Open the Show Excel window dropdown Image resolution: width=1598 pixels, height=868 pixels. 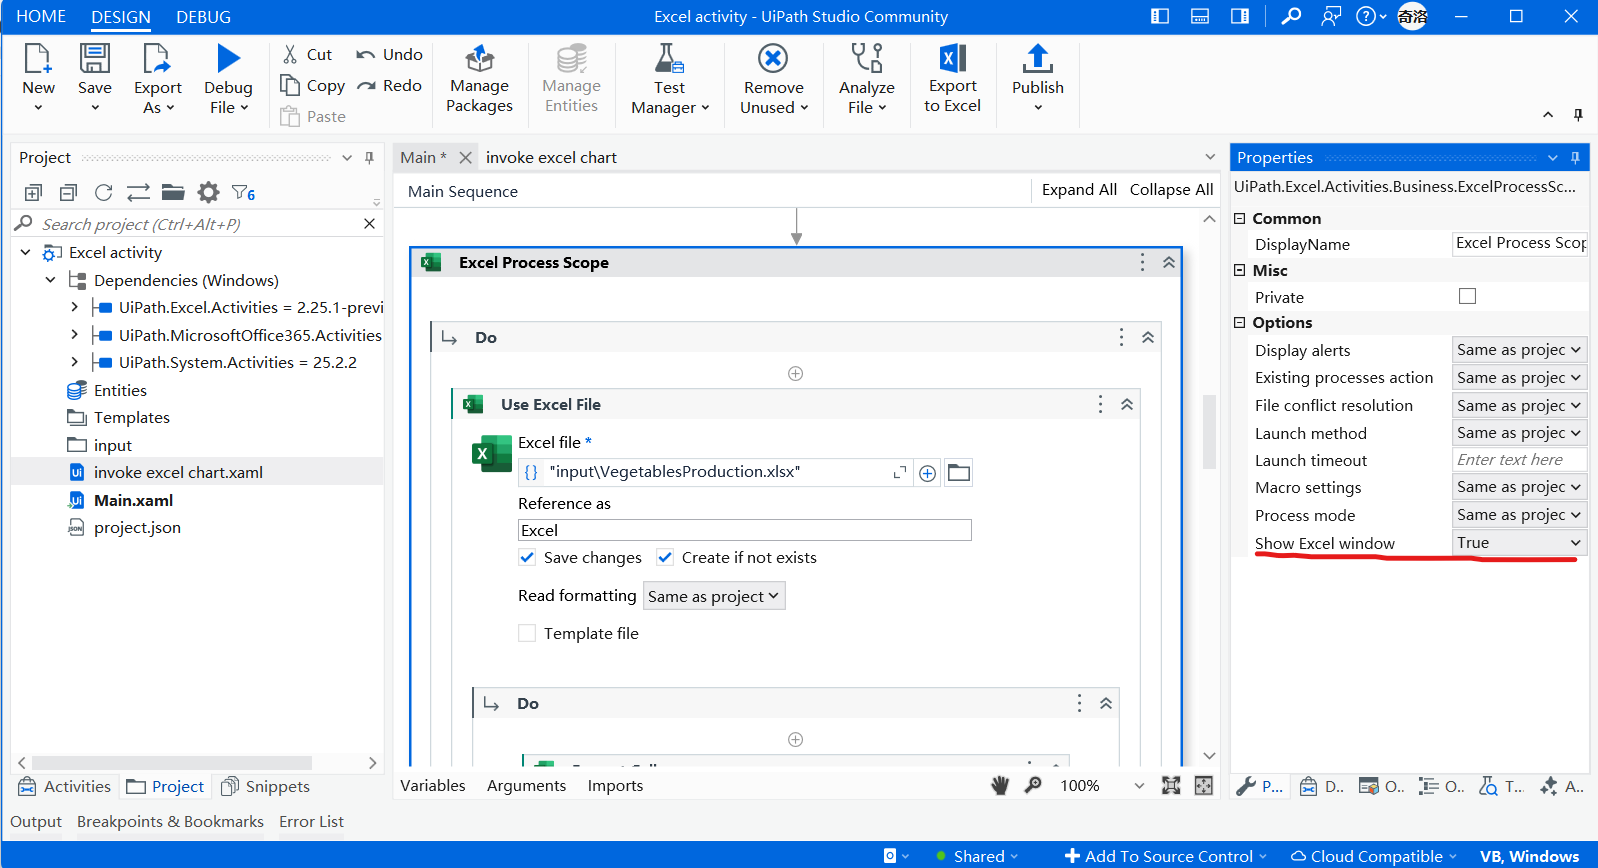tap(1518, 543)
